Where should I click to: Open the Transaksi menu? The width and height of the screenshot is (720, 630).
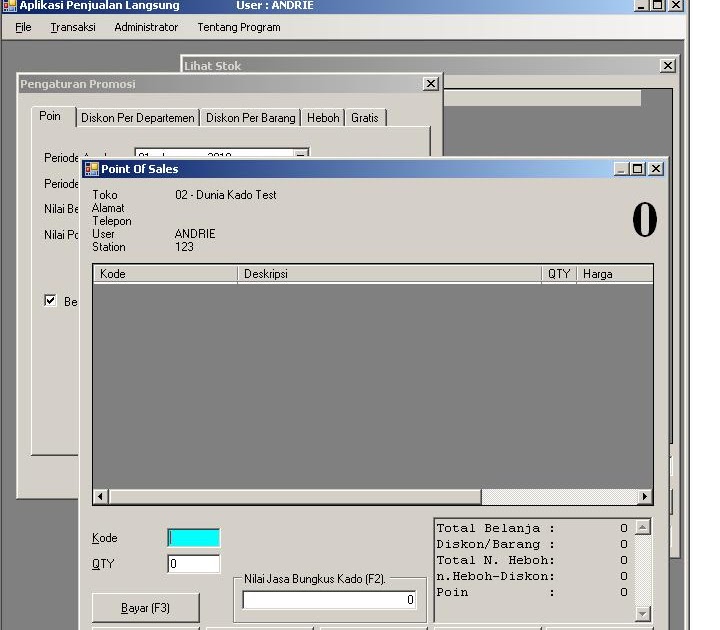coord(73,28)
